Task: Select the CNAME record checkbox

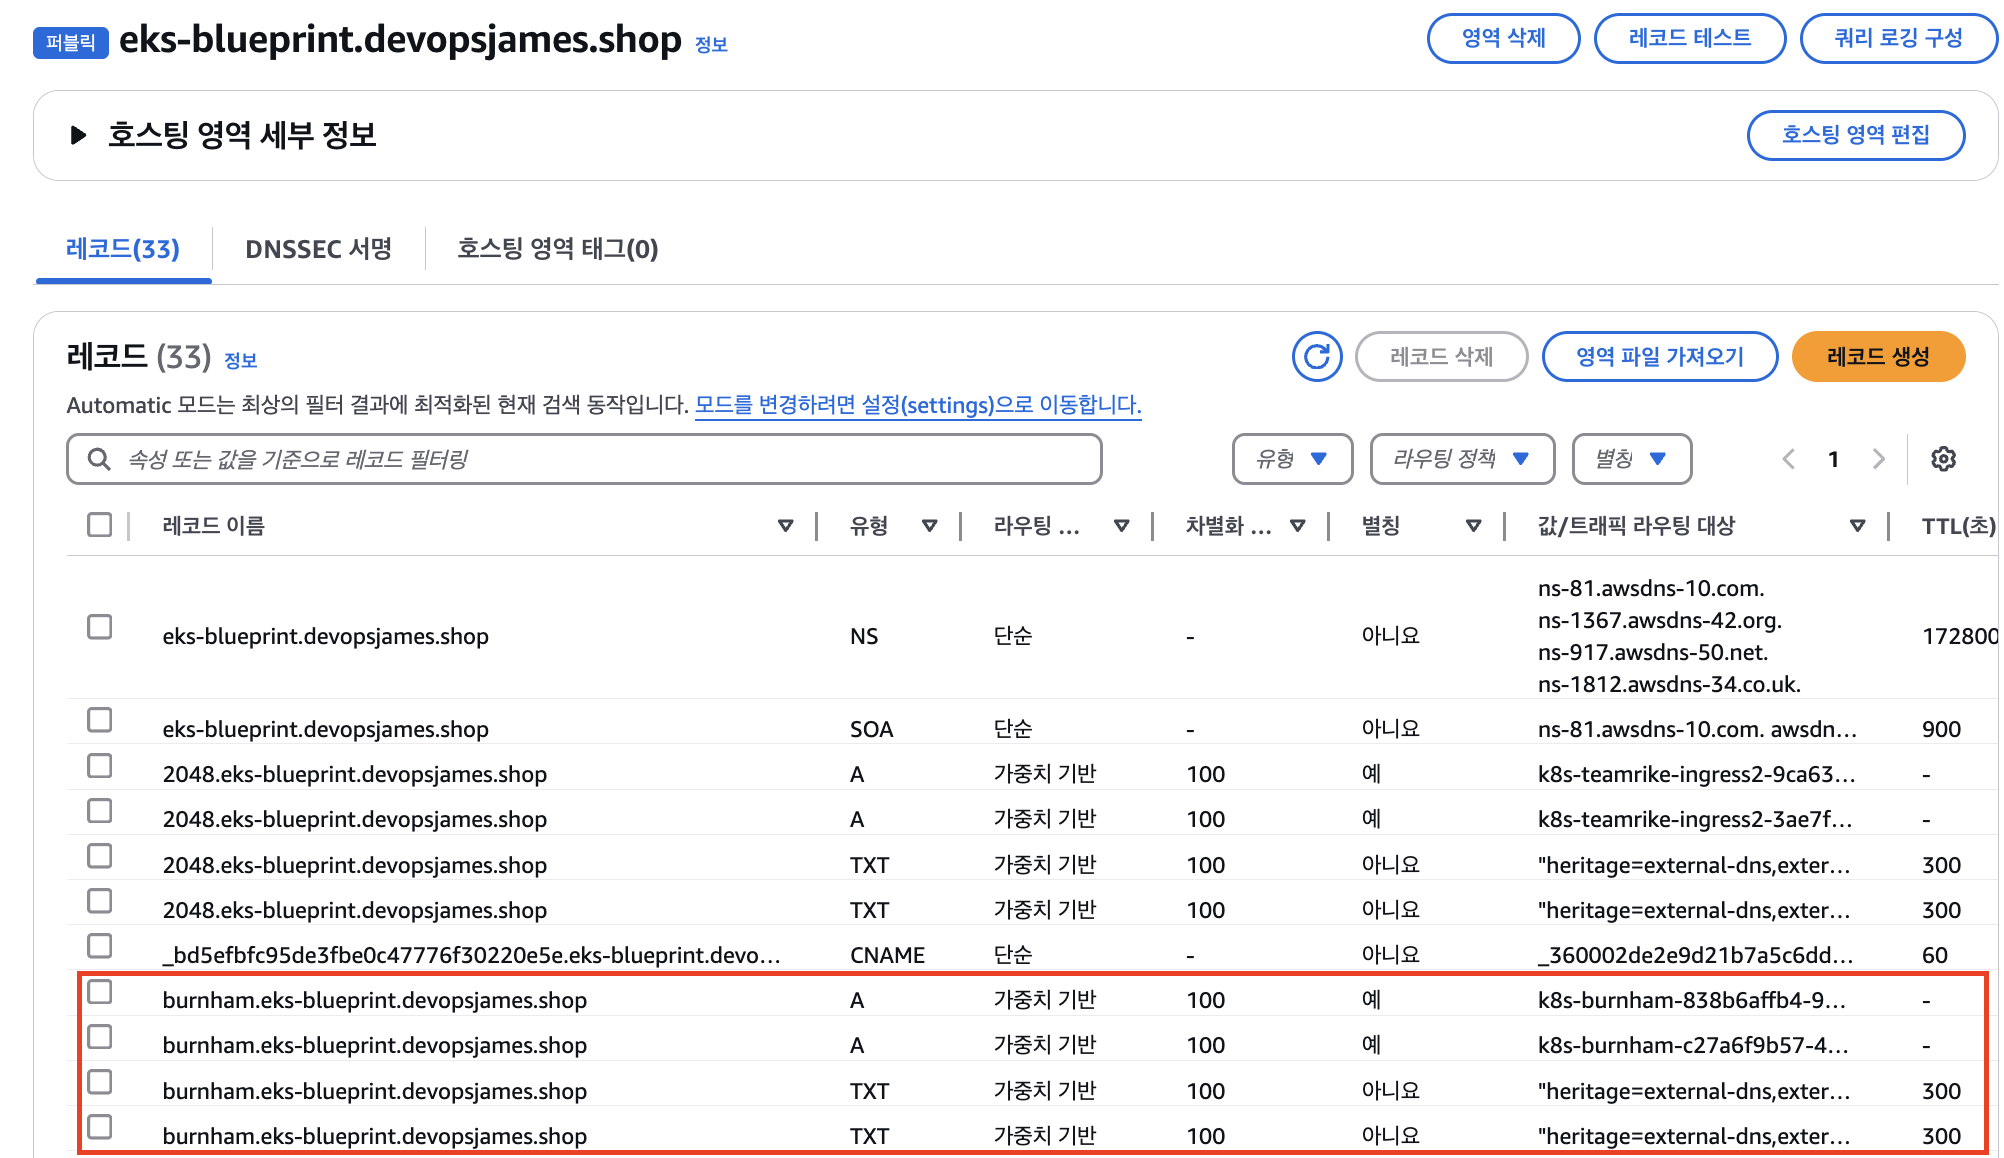Action: tap(100, 946)
